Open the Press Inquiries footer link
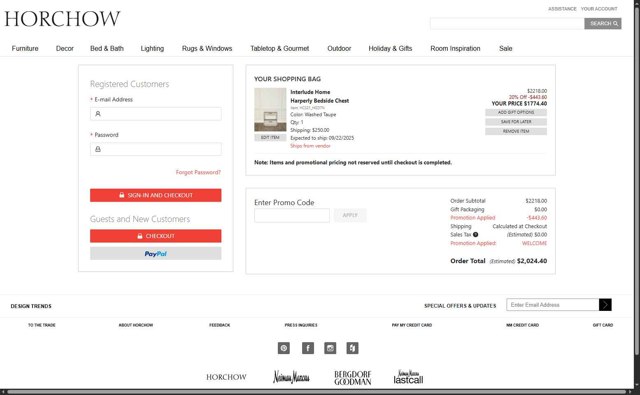This screenshot has height=395, width=640. [301, 325]
